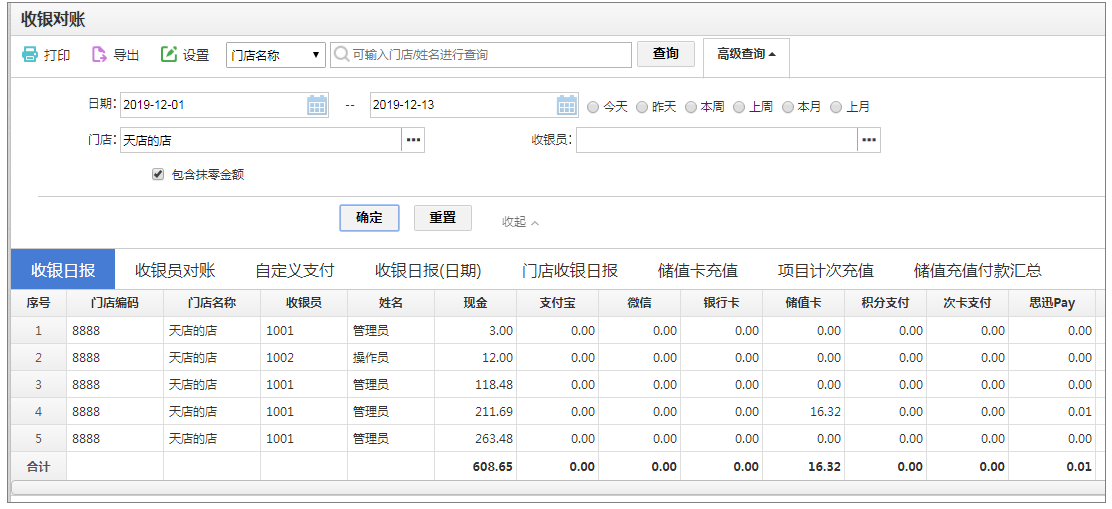The image size is (1112, 509).
Task: Collapse the 高级查询 panel toggle
Action: click(x=746, y=55)
